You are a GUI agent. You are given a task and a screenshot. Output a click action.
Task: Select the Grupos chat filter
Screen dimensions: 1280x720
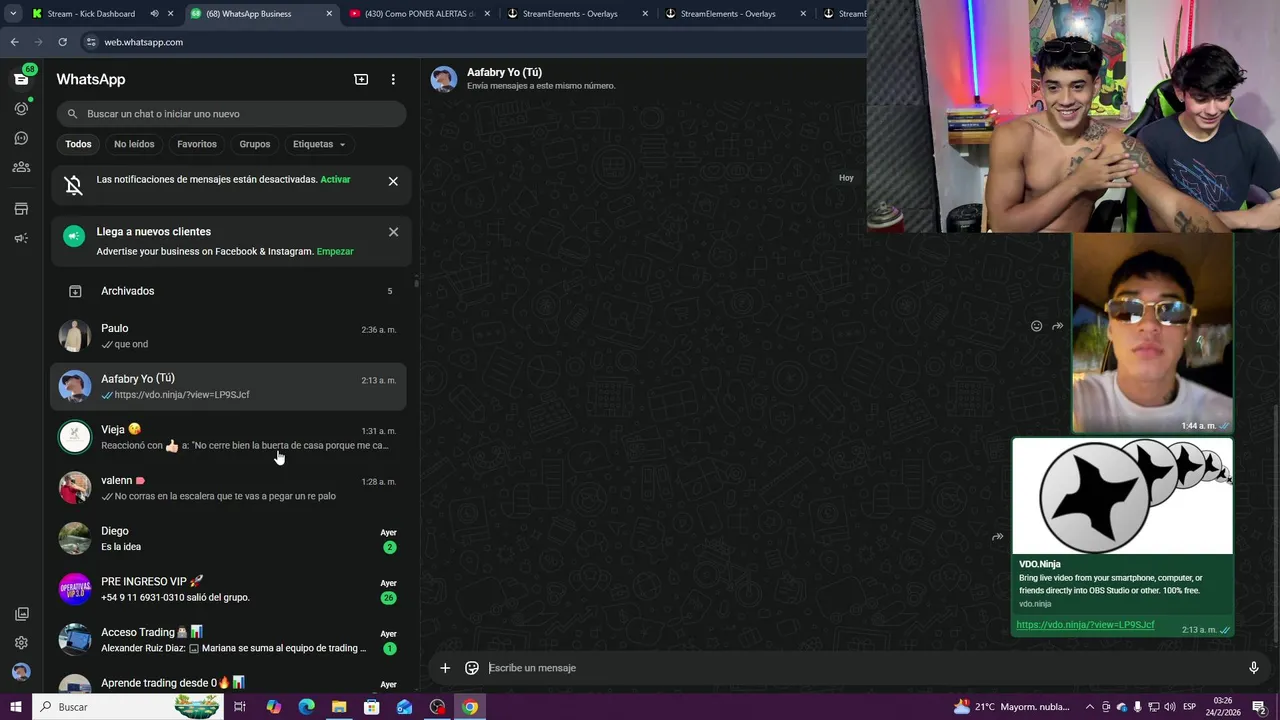point(255,144)
